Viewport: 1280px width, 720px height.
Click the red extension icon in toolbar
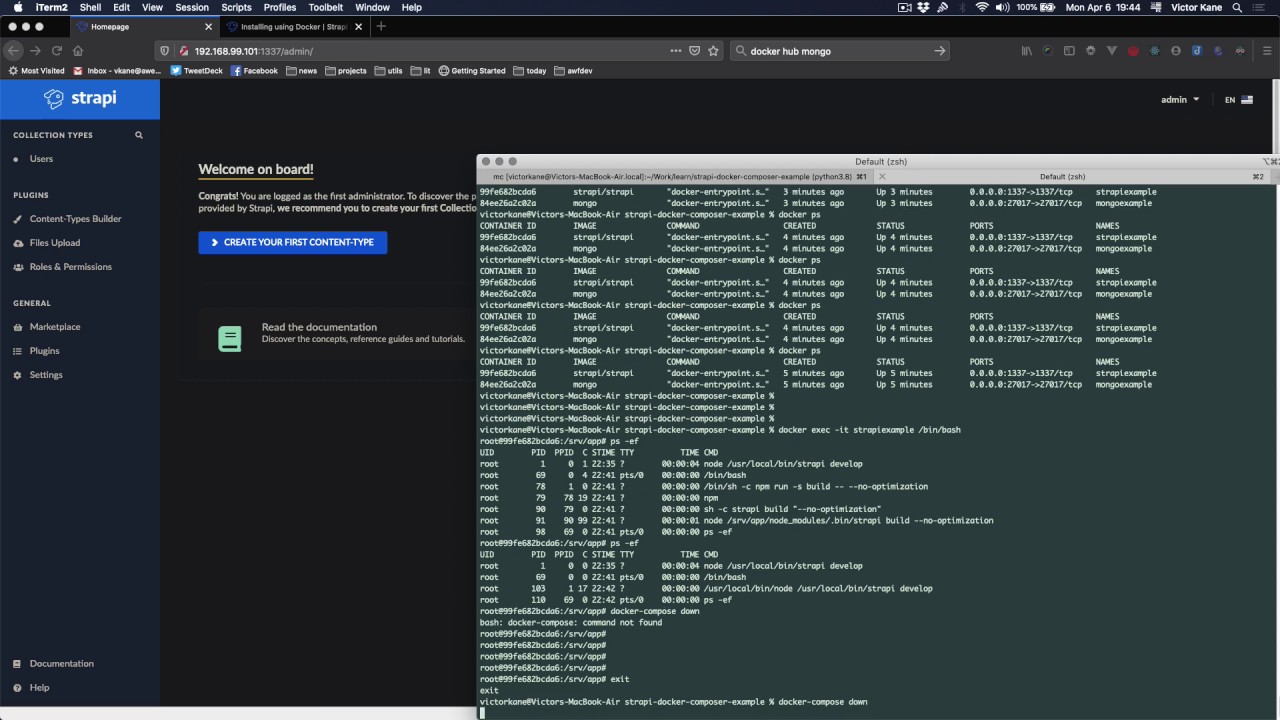click(x=1133, y=51)
